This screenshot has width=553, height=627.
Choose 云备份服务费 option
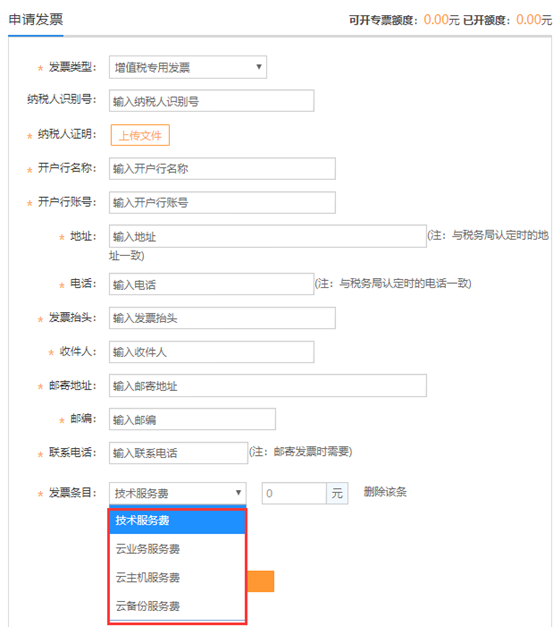pyautogui.click(x=177, y=606)
